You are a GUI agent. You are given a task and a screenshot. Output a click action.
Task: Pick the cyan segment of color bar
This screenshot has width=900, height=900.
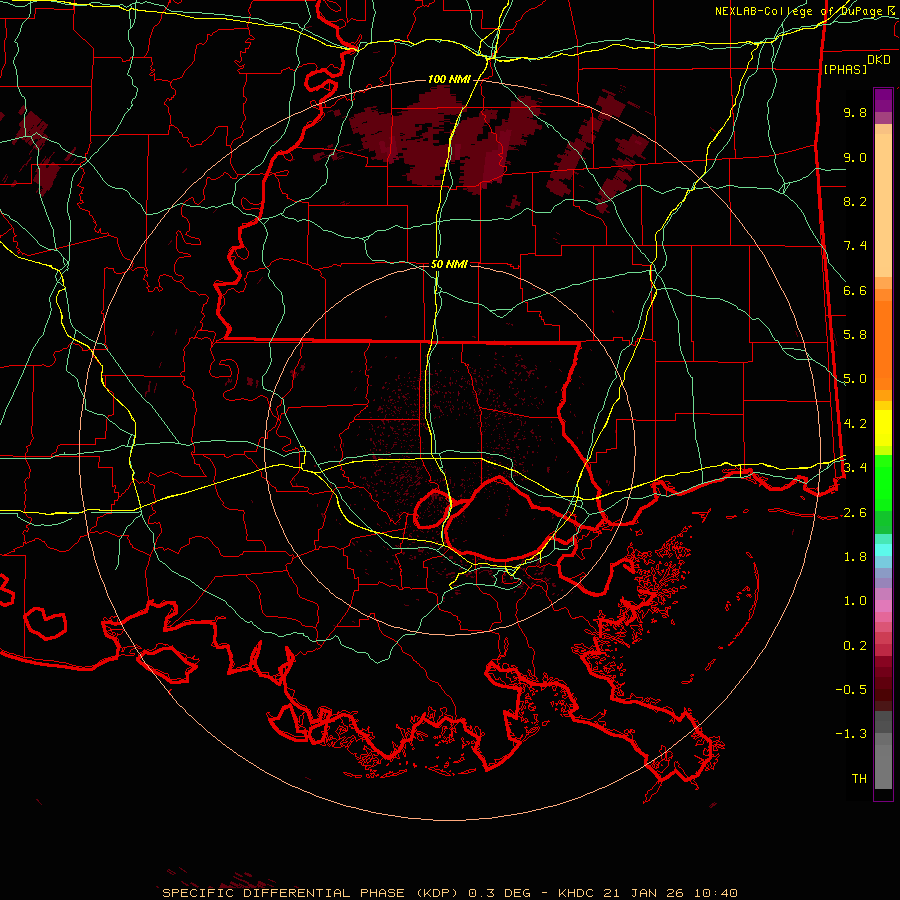click(x=883, y=550)
